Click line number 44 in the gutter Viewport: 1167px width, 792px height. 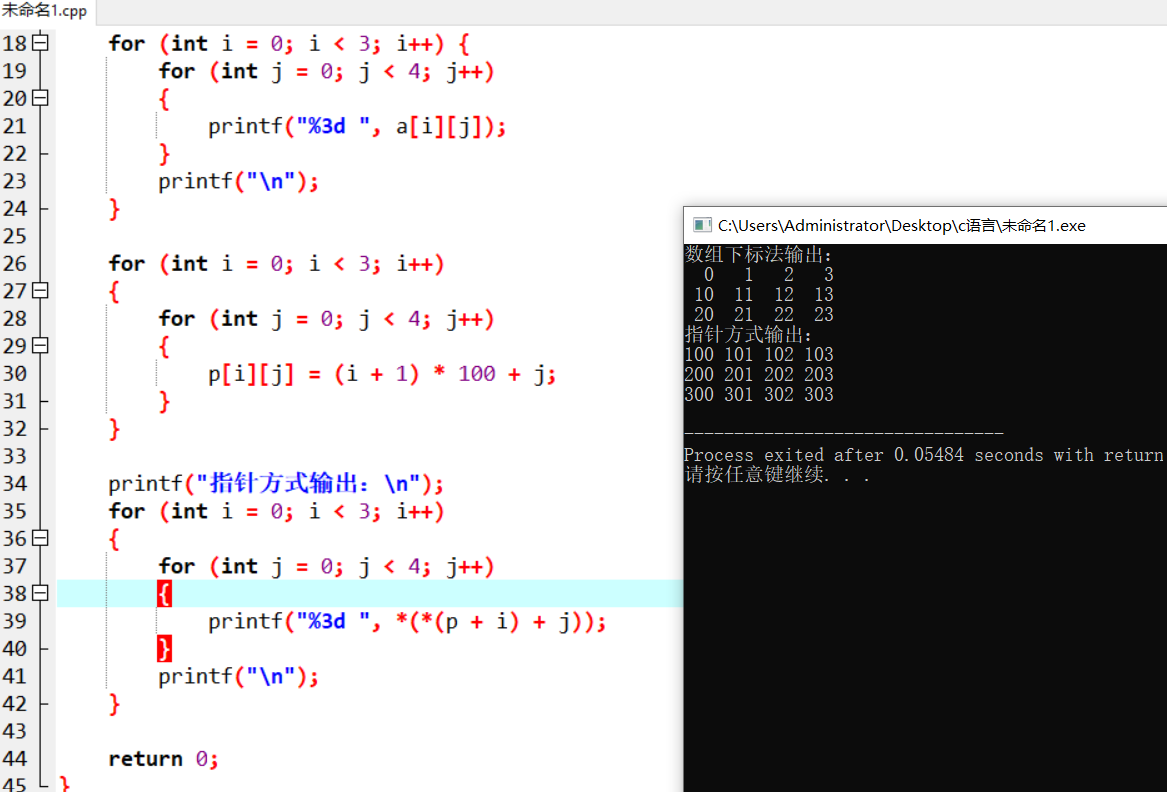click(x=14, y=759)
